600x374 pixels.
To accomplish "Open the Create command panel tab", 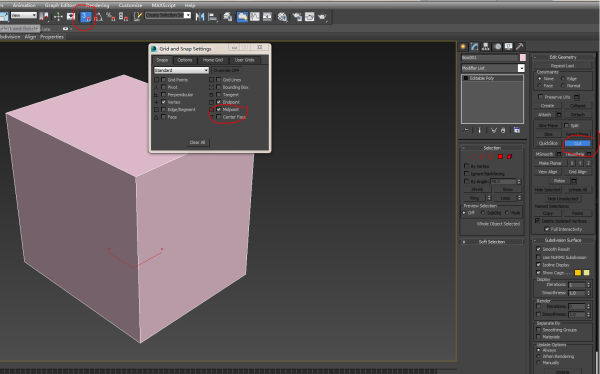I will pos(463,47).
